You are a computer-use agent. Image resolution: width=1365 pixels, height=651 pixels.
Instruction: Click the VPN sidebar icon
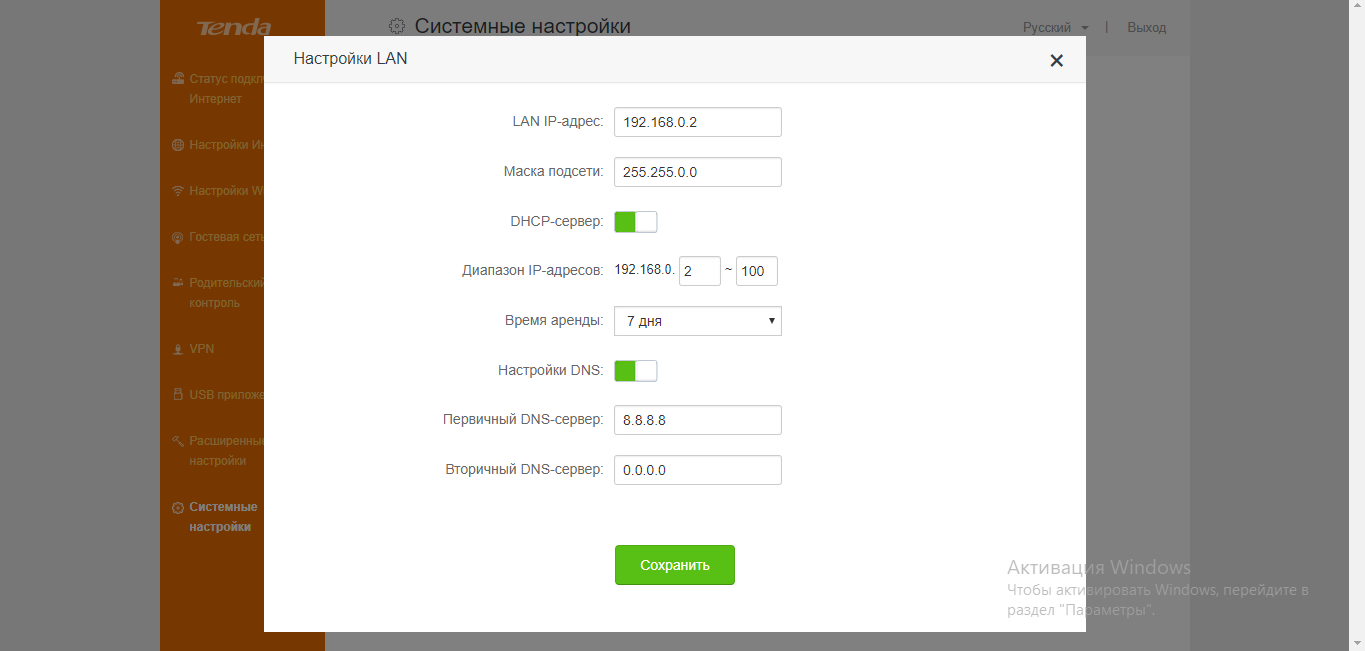pyautogui.click(x=178, y=349)
